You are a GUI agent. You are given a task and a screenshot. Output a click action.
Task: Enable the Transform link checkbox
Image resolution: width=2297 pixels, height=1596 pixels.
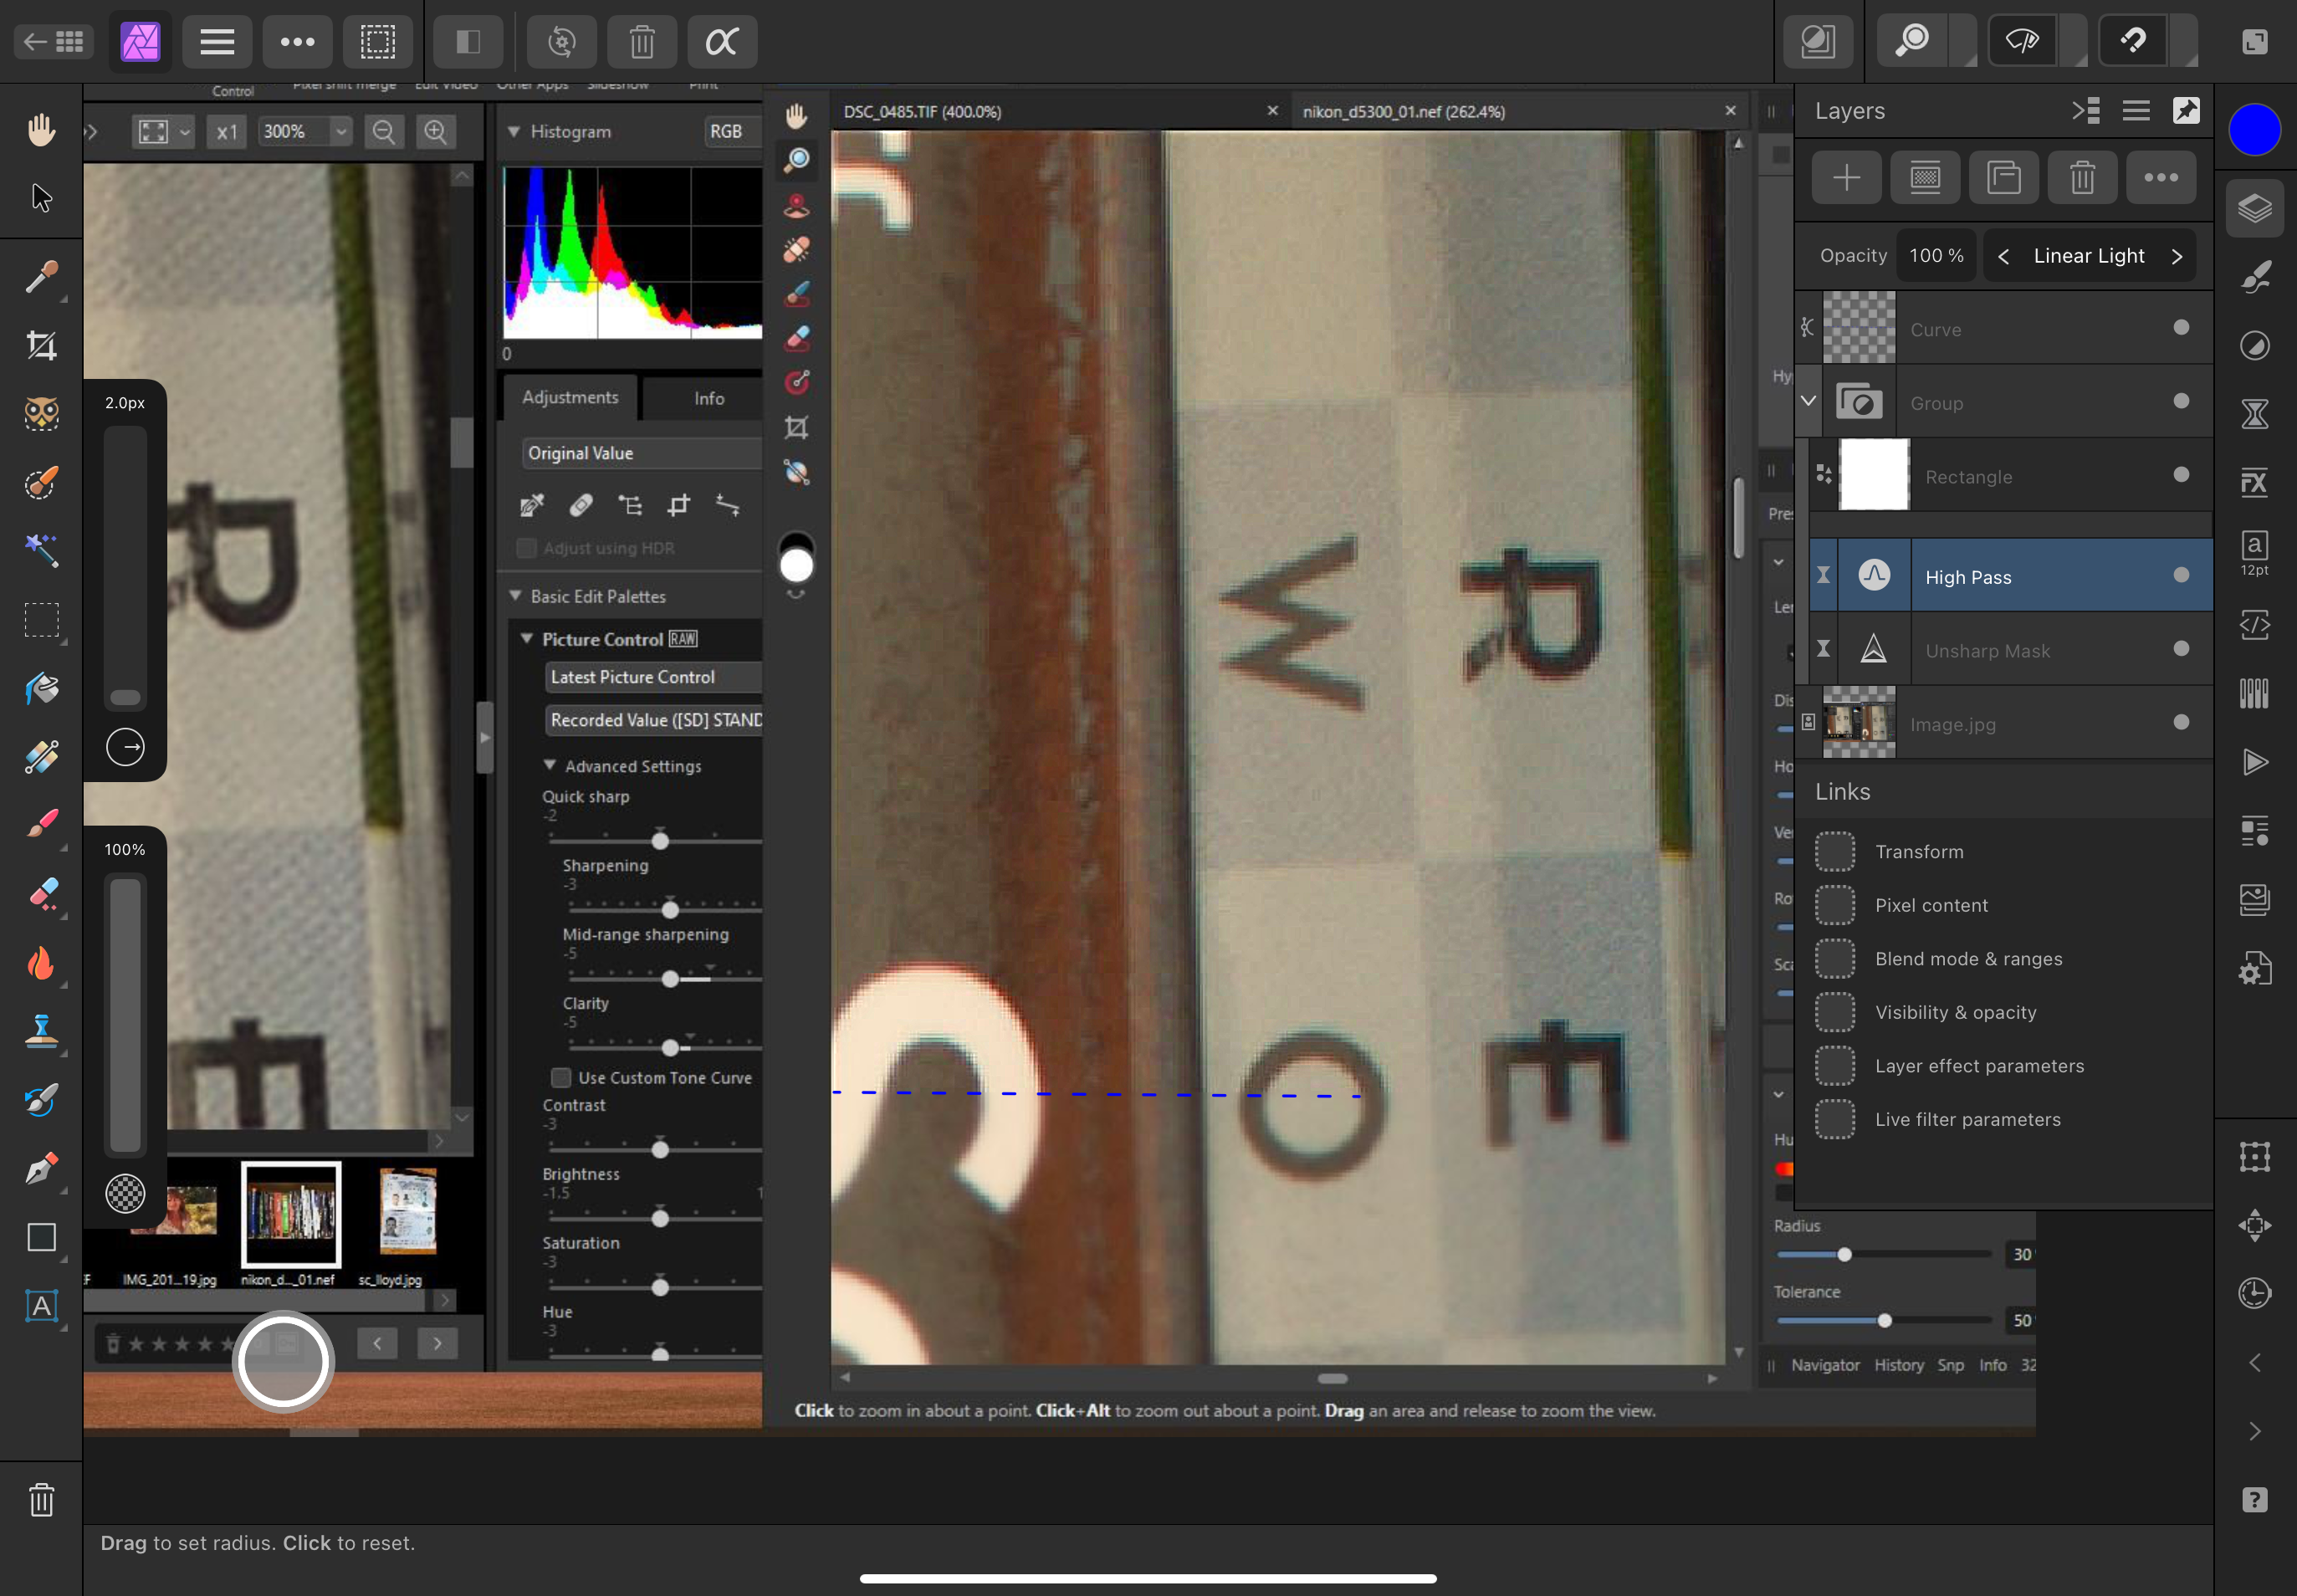[x=1835, y=851]
